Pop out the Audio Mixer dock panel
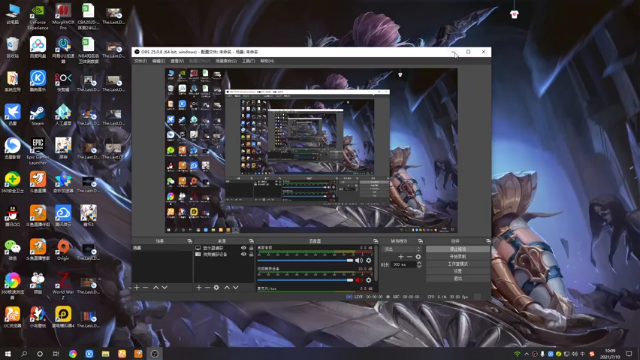 pyautogui.click(x=376, y=241)
